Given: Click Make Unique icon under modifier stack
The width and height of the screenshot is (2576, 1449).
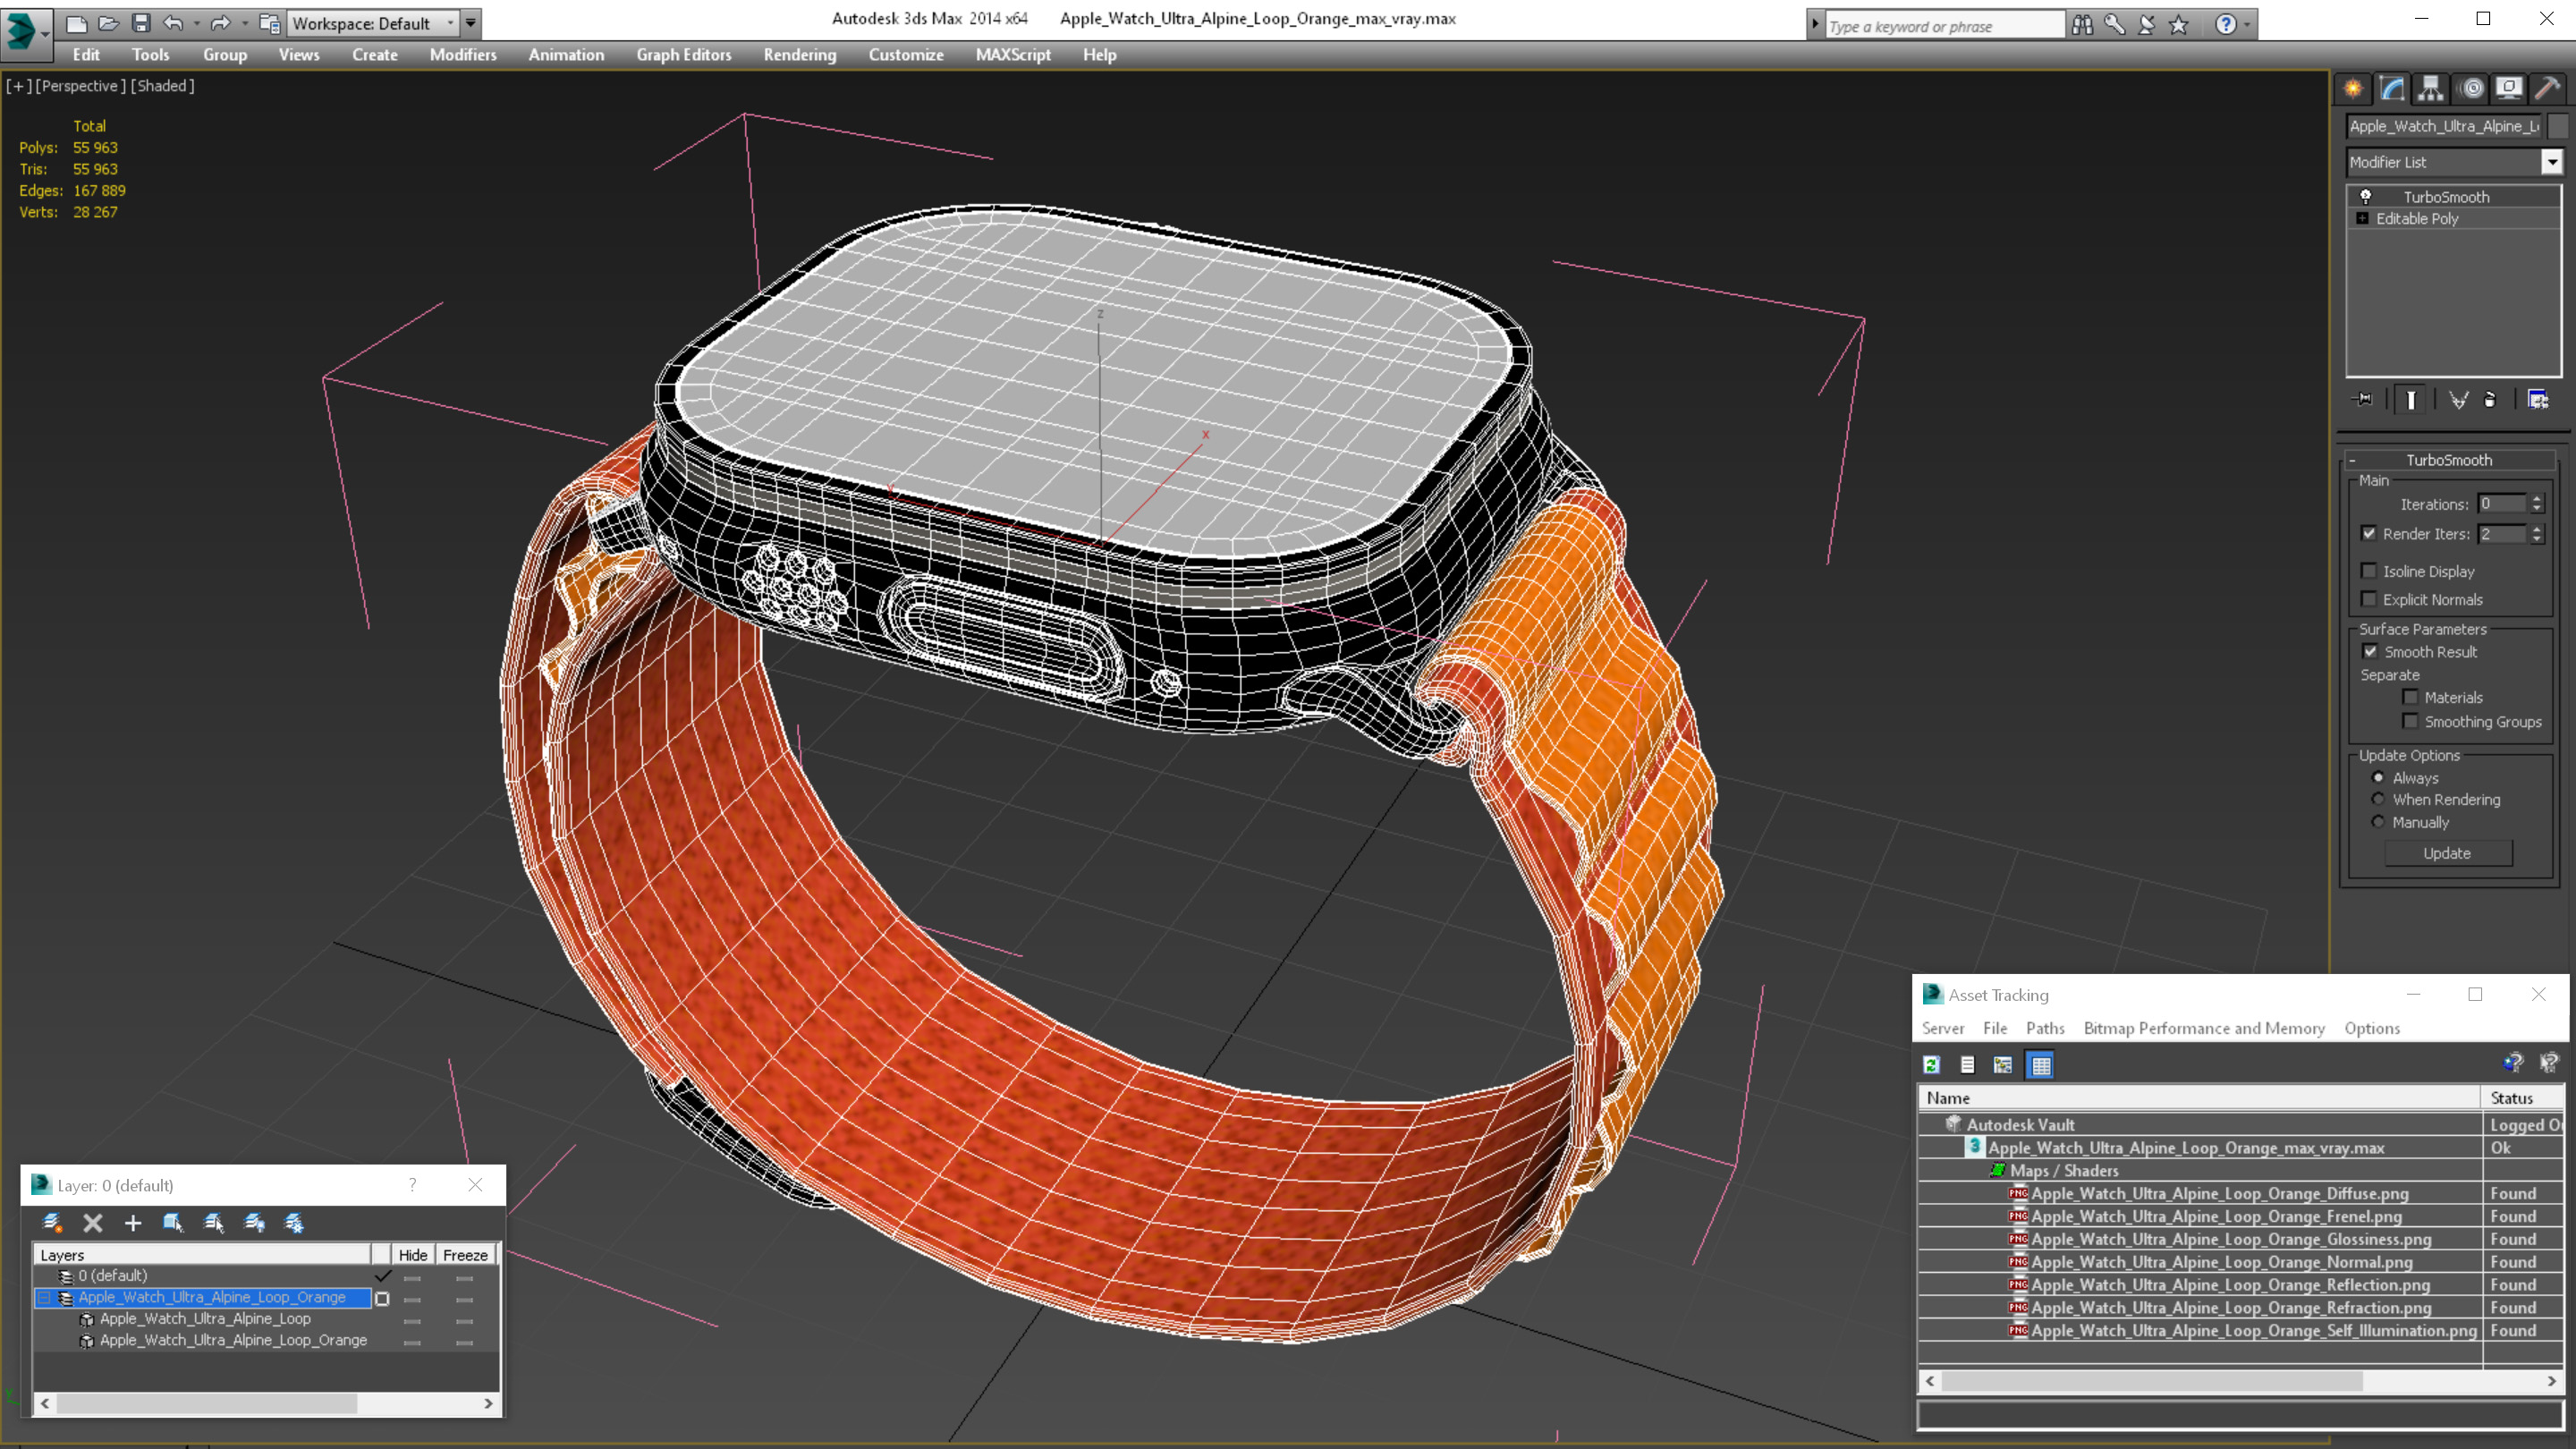Looking at the screenshot, I should tap(2458, 400).
